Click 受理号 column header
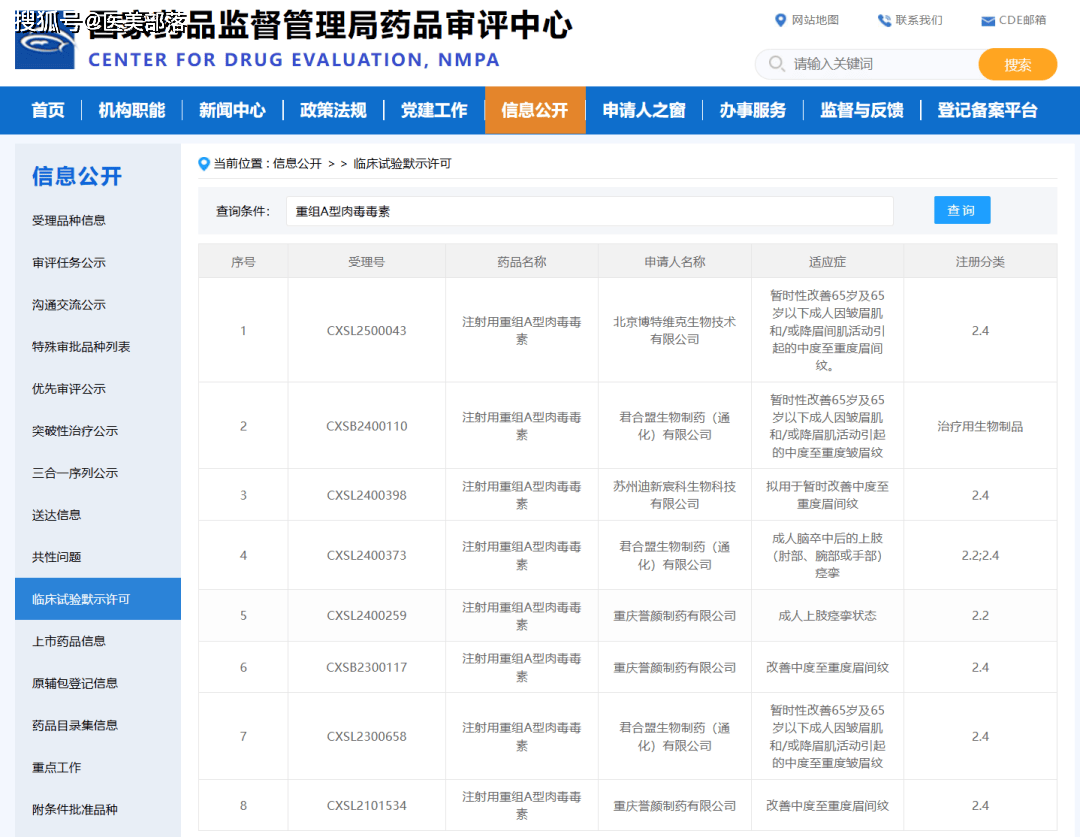 (366, 262)
